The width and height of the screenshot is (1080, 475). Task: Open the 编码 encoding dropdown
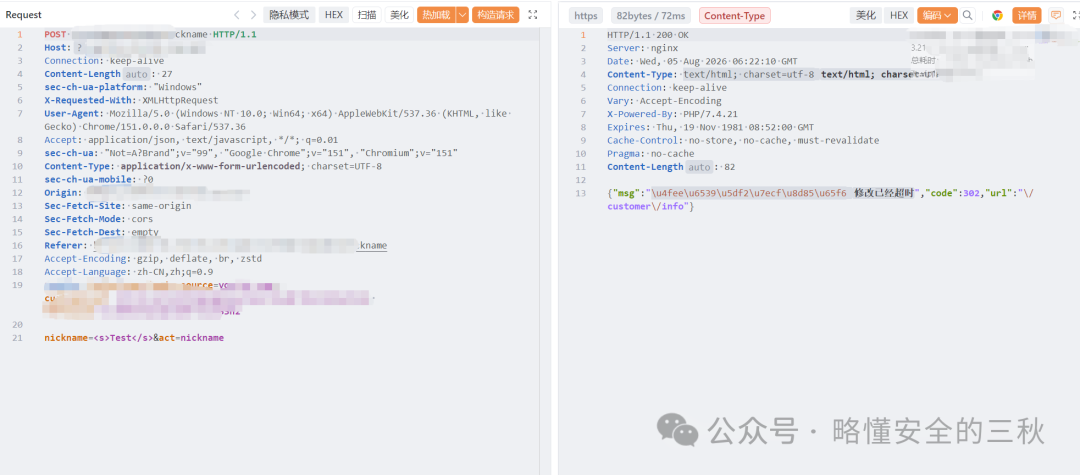937,15
